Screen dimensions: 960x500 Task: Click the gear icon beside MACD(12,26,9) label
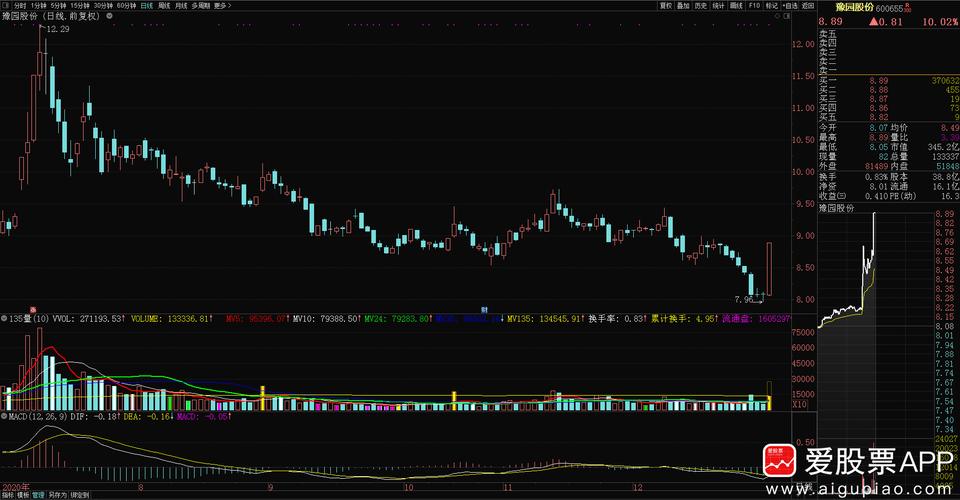(4, 416)
